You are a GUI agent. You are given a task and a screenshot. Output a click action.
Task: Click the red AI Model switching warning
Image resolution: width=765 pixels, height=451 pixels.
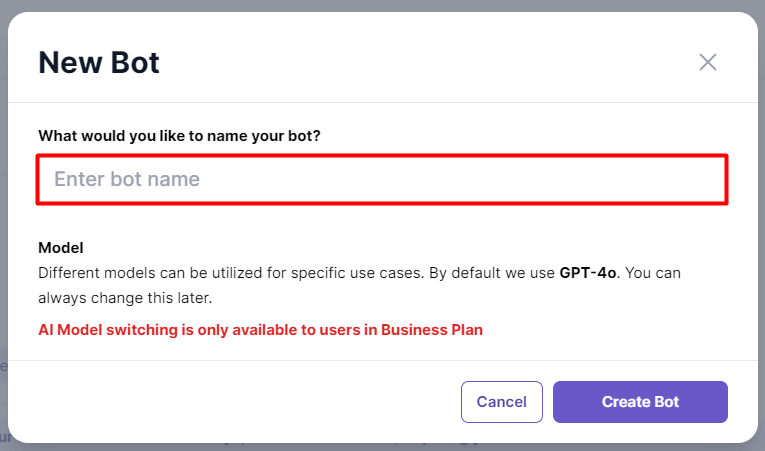coord(261,330)
